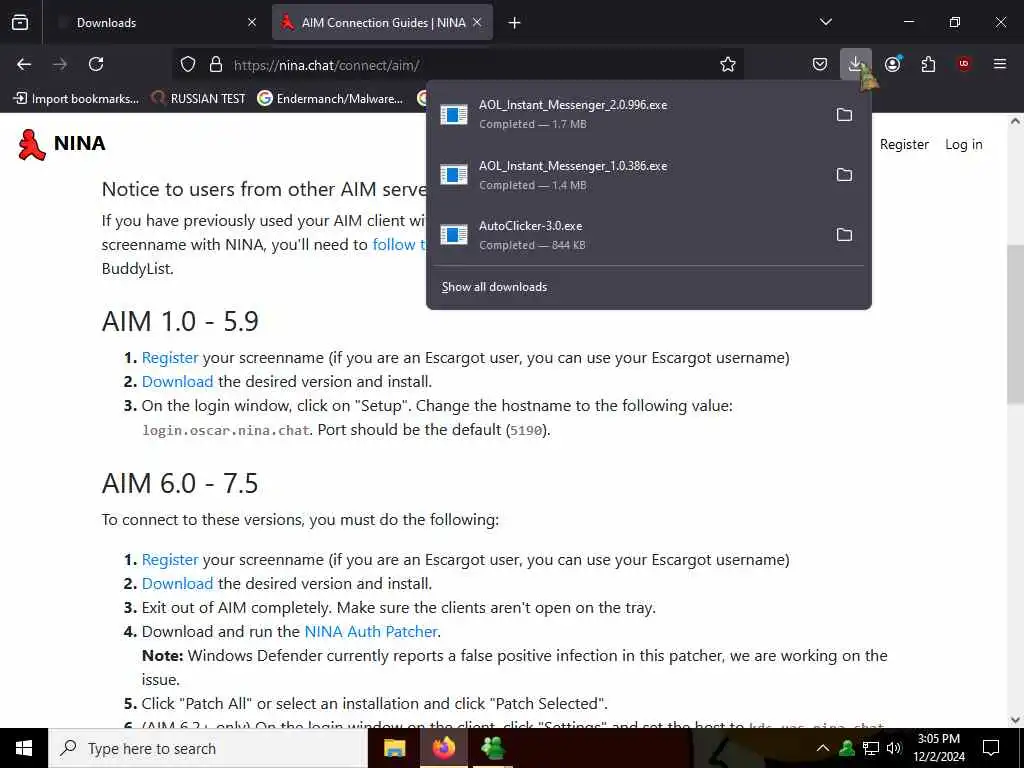Open the Windows Start menu

tap(24, 748)
